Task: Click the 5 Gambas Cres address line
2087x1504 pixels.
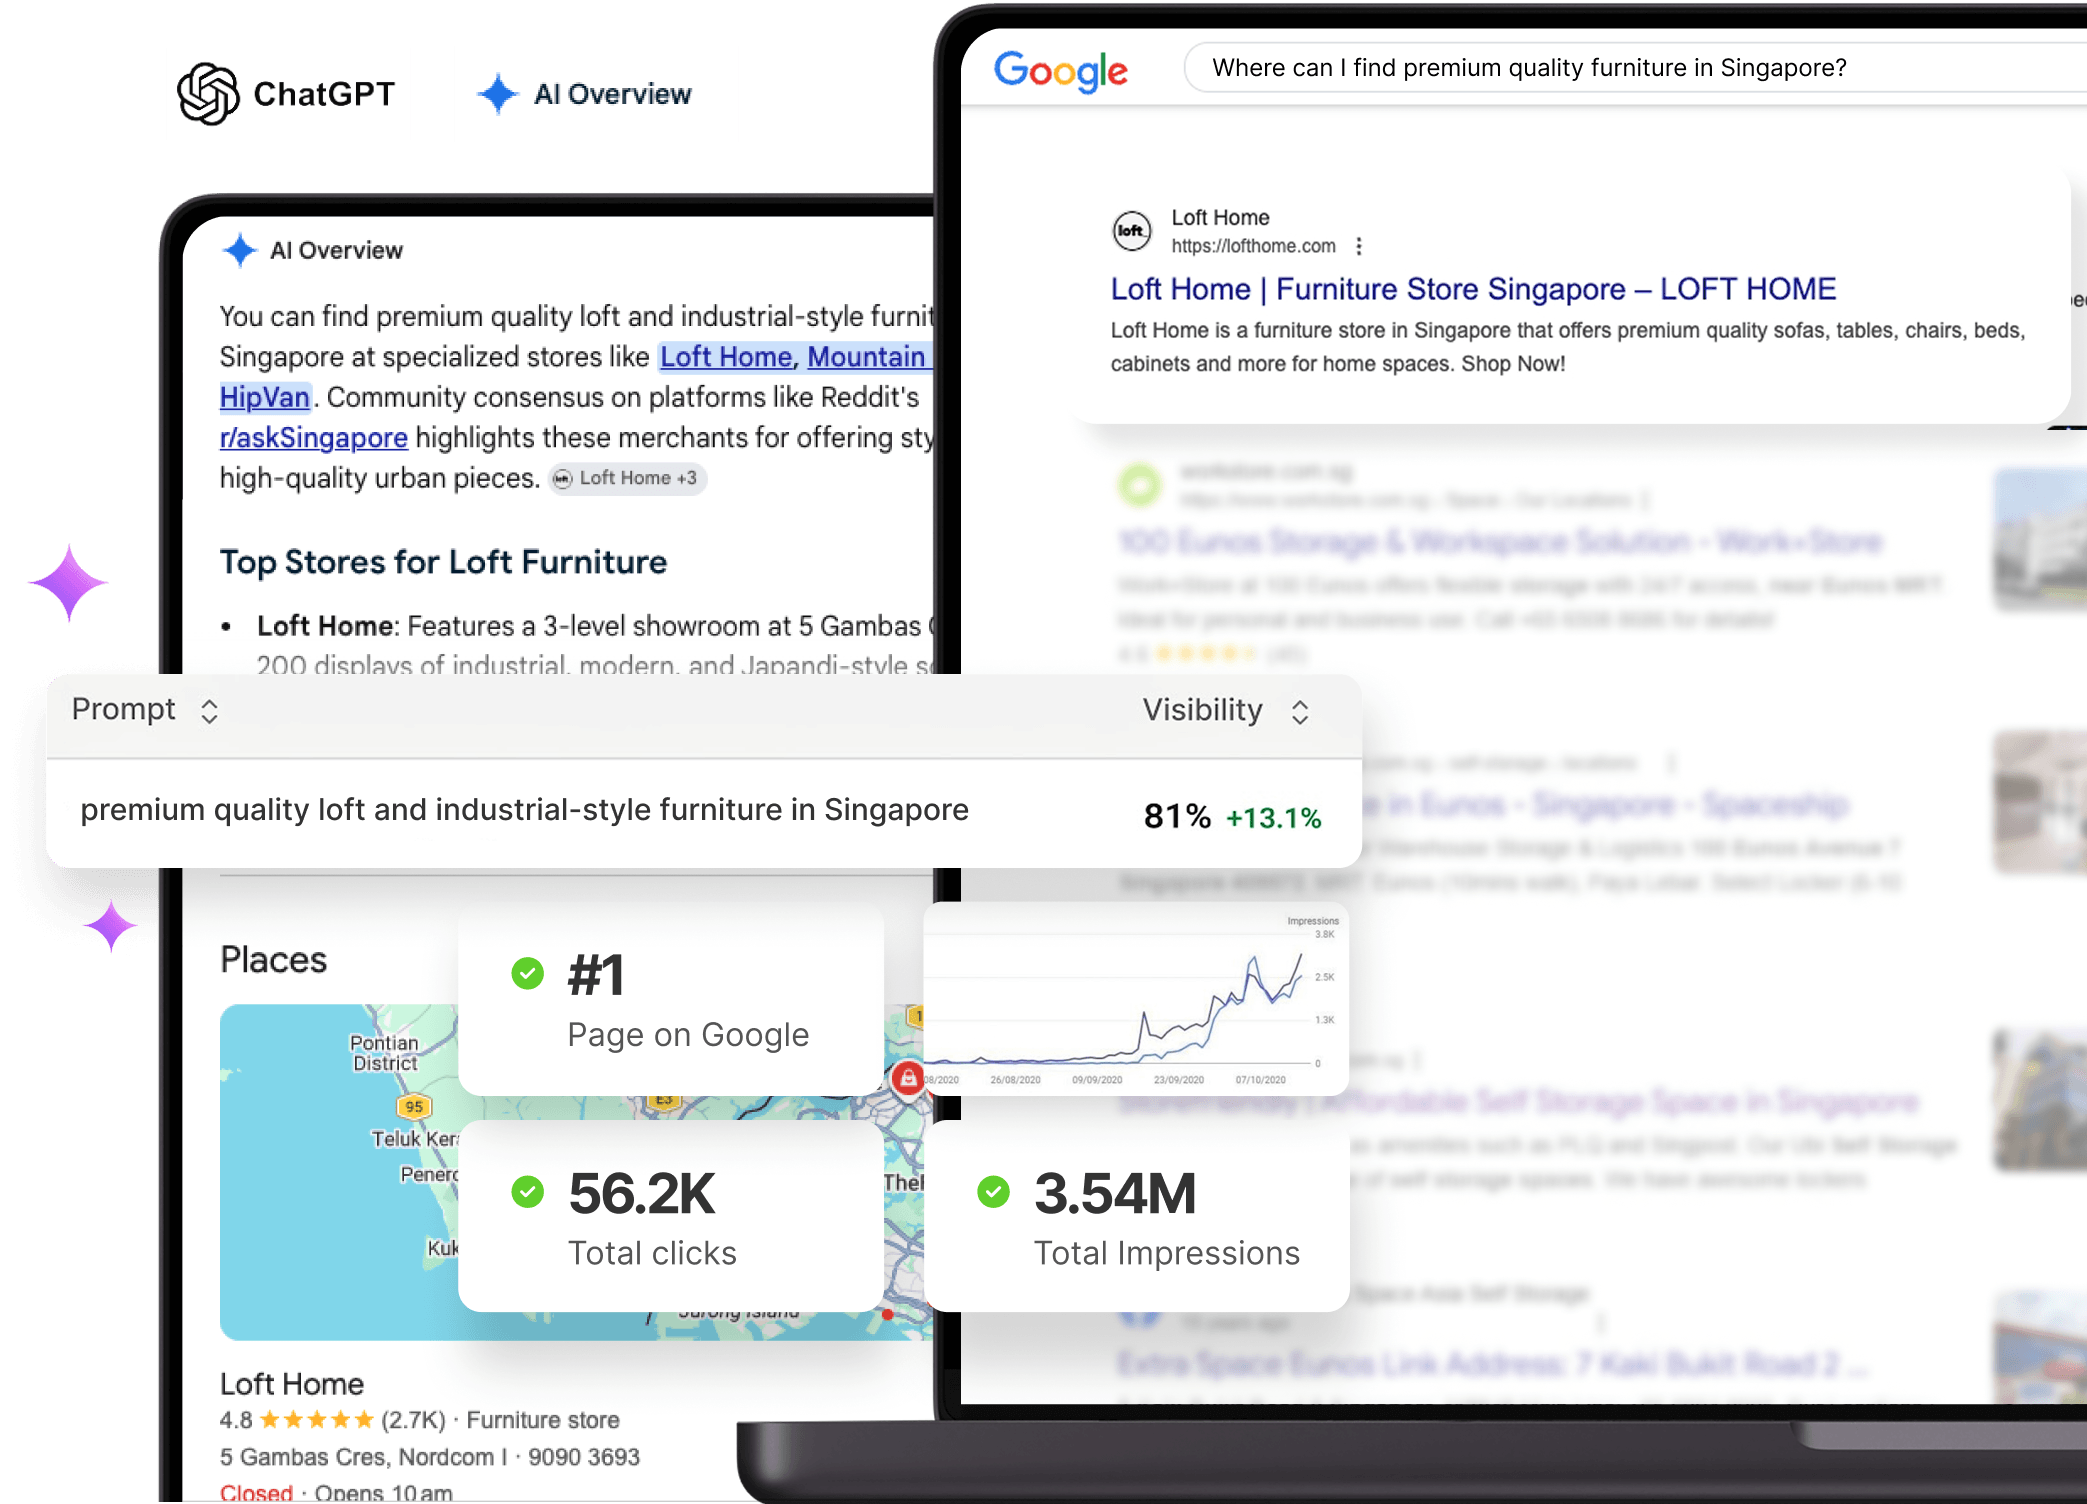Action: [x=430, y=1457]
